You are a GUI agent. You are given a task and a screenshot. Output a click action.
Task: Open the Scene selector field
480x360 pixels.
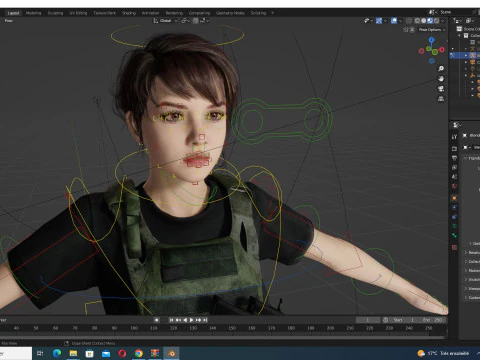click(457, 12)
